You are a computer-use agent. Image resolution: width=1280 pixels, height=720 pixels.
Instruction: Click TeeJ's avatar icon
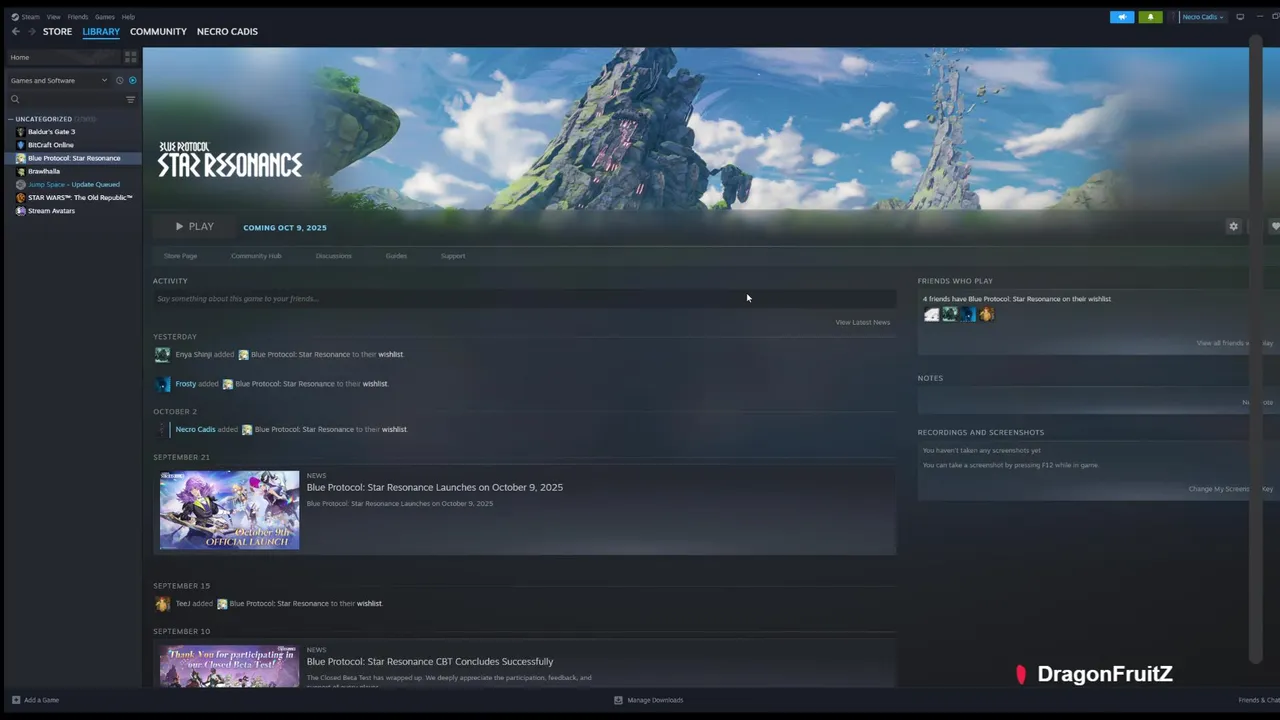click(162, 603)
